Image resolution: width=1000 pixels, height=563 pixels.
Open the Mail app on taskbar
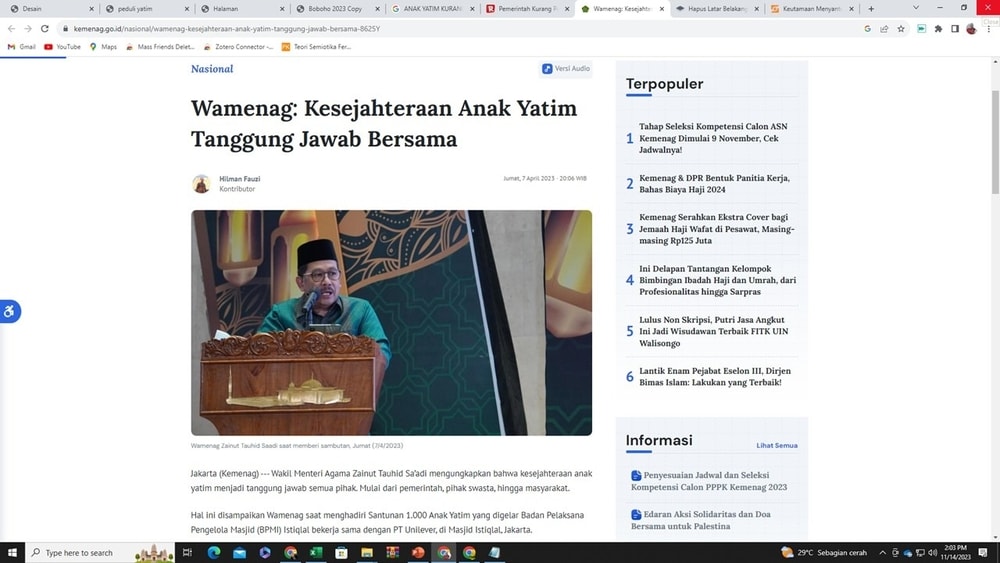[x=239, y=553]
